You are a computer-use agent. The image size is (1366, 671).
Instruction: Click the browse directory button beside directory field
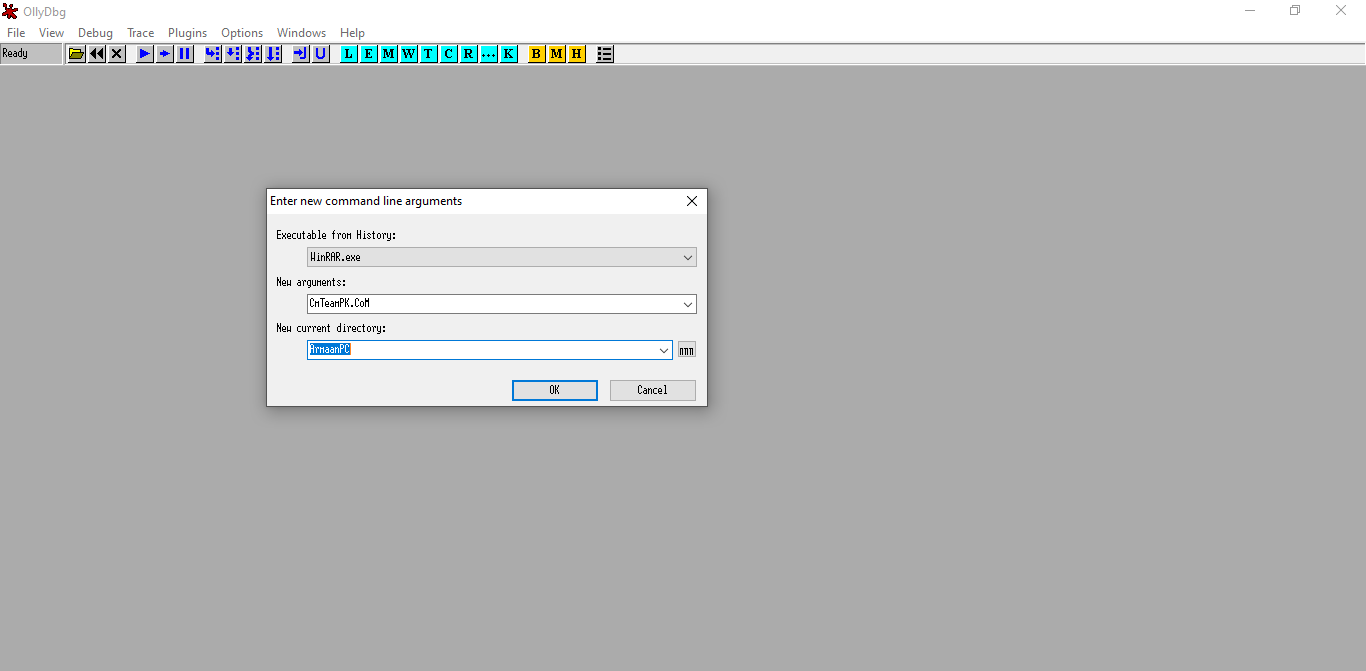tap(687, 350)
